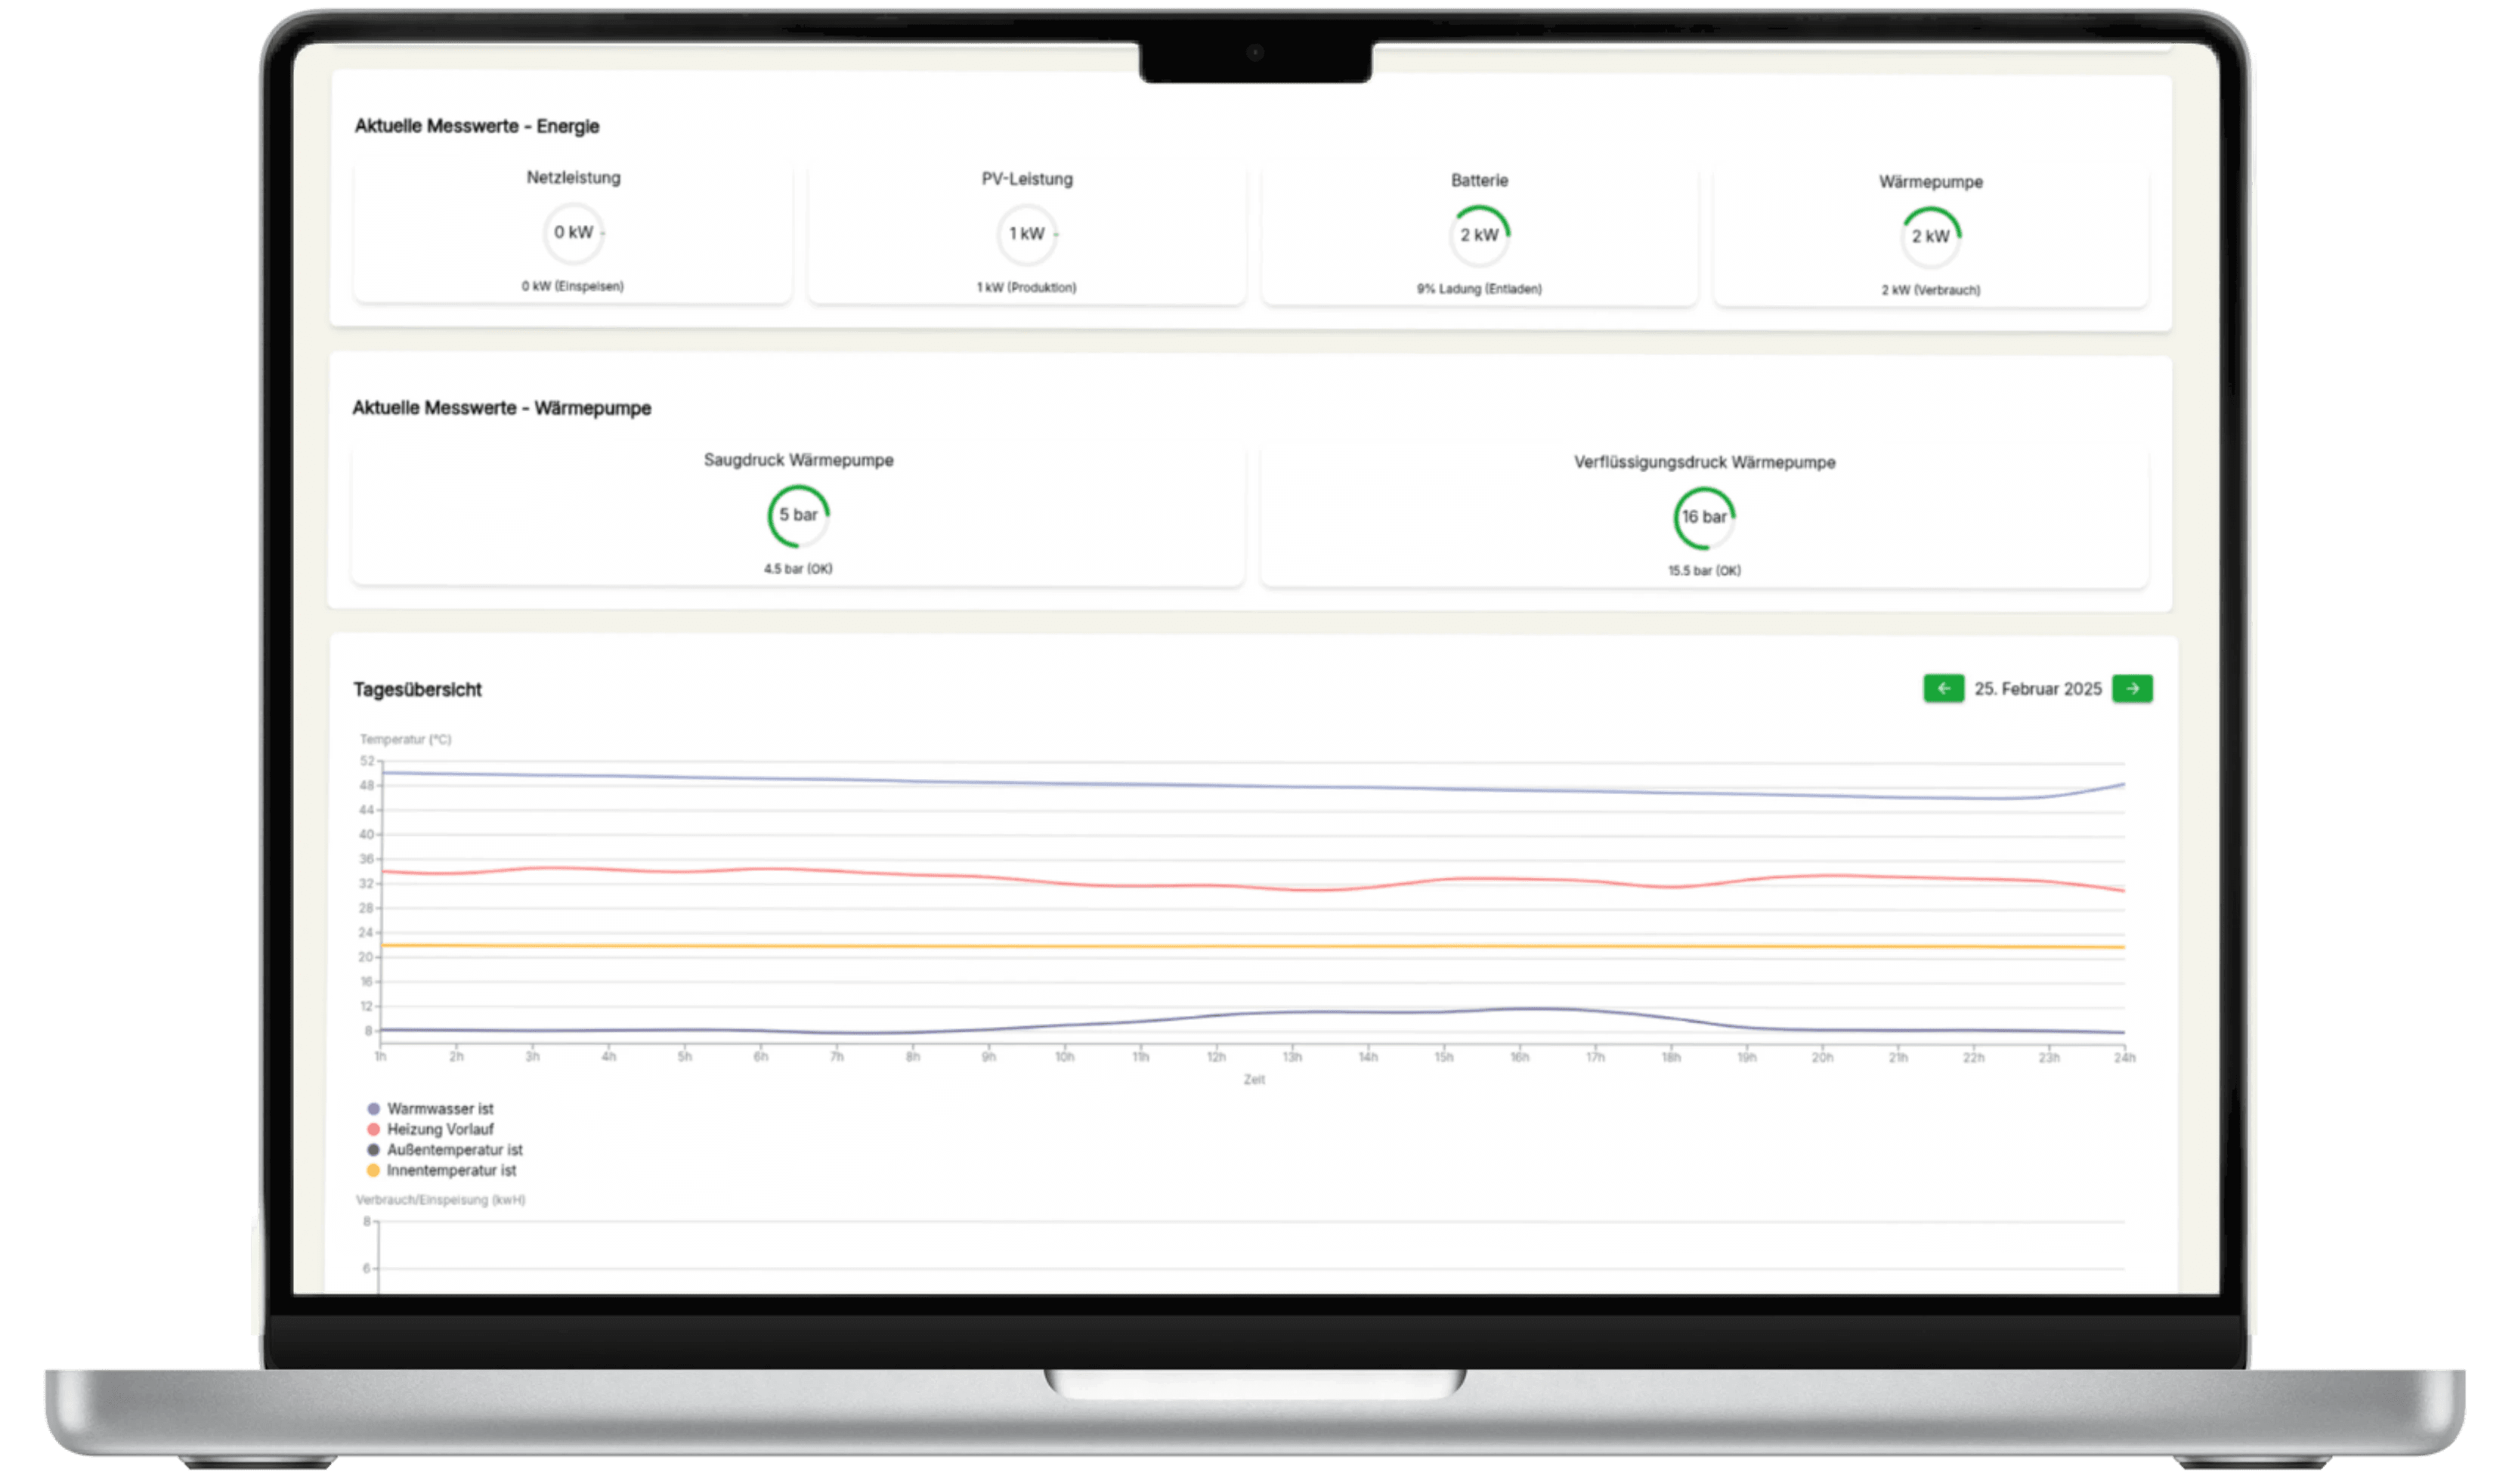2512x1484 pixels.
Task: Click the next day arrow button
Action: click(2132, 688)
